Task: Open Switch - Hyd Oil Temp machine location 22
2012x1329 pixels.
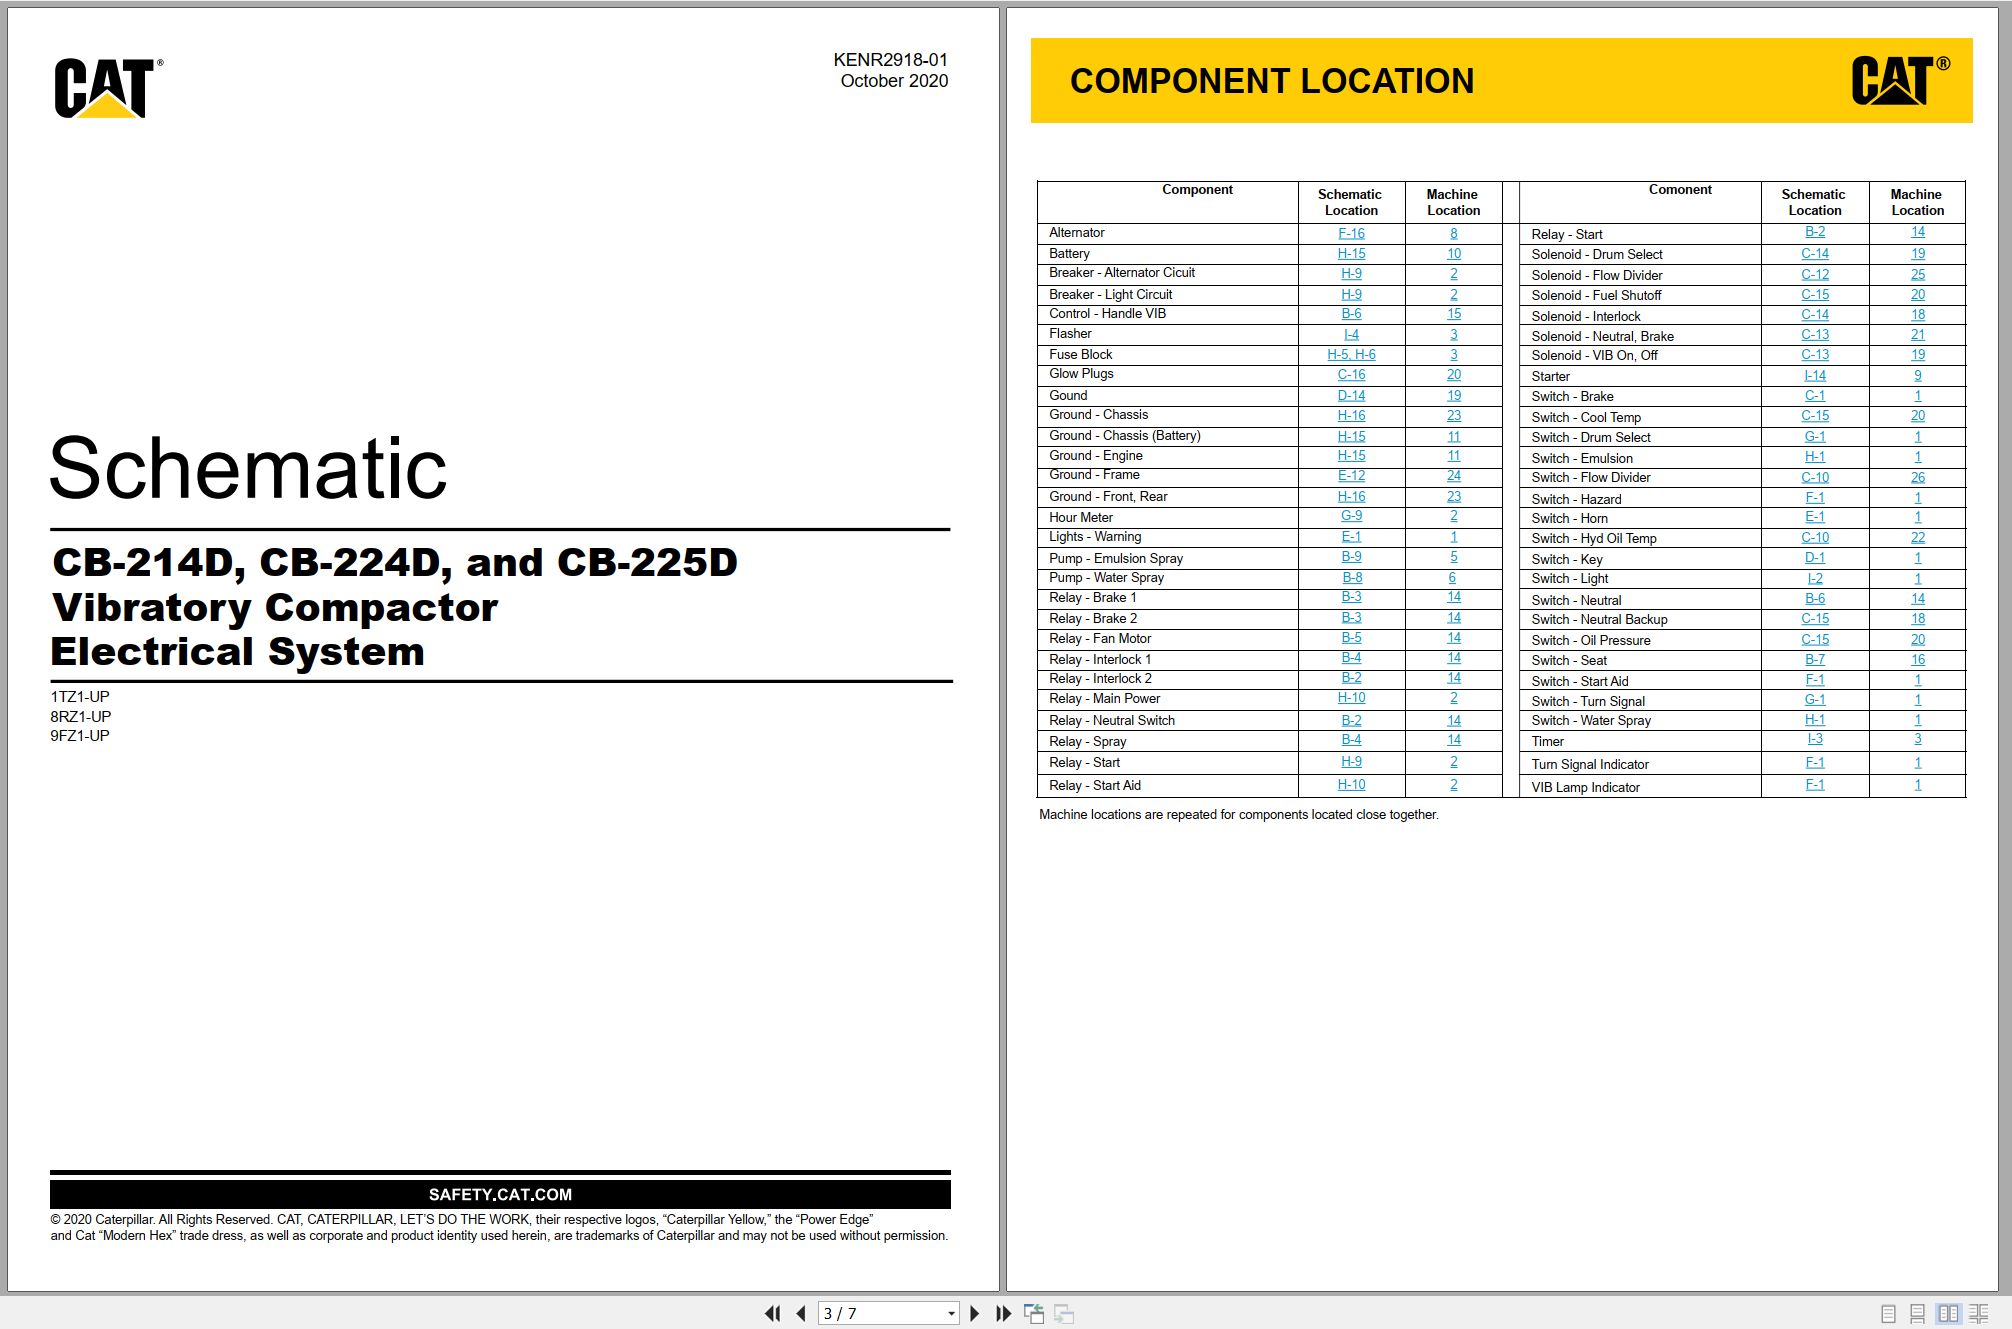Action: [1918, 537]
